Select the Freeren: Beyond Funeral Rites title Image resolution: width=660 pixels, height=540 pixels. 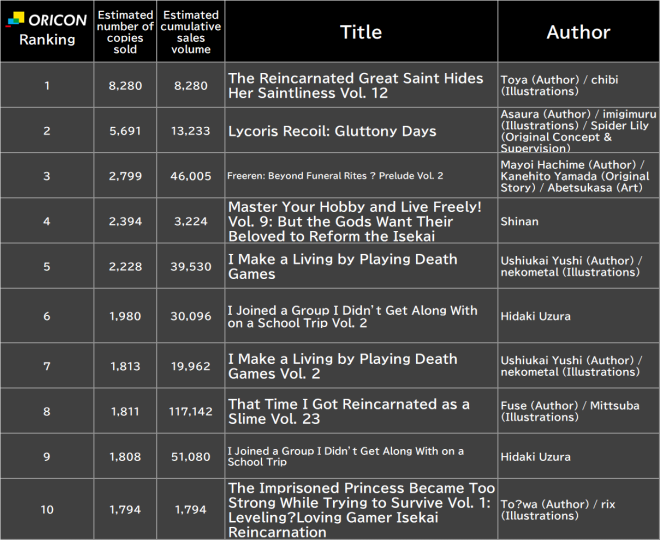[x=335, y=175]
